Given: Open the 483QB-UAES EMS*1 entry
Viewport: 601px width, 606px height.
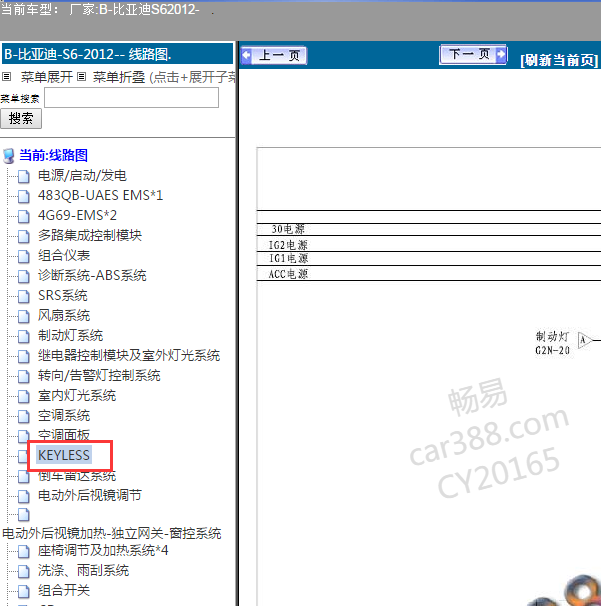Looking at the screenshot, I should pos(100,195).
